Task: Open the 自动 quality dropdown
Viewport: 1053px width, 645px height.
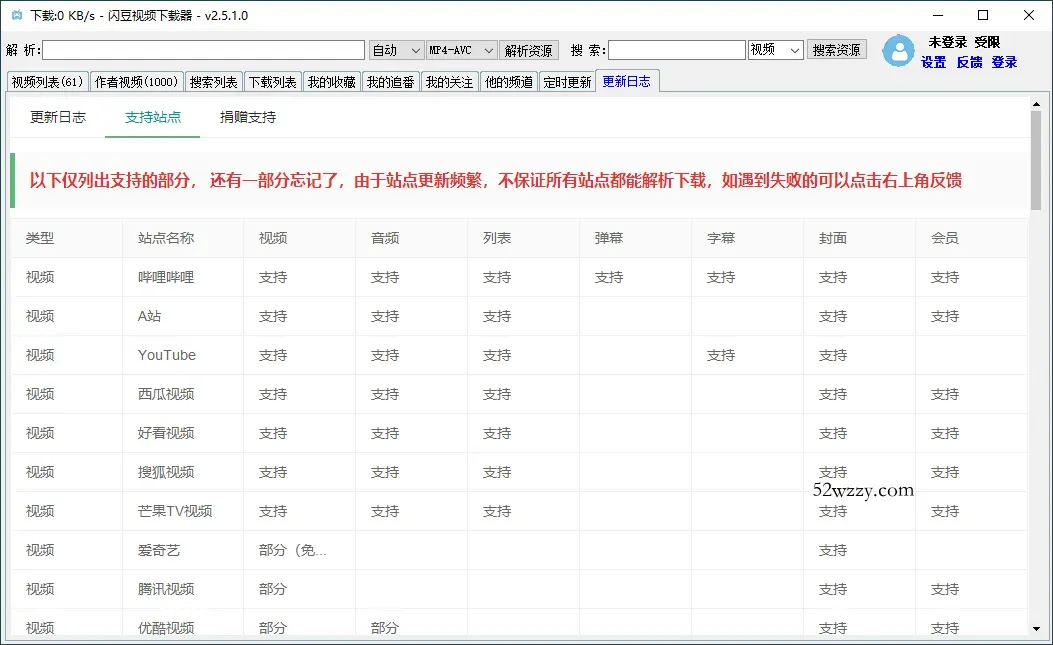Action: coord(396,50)
